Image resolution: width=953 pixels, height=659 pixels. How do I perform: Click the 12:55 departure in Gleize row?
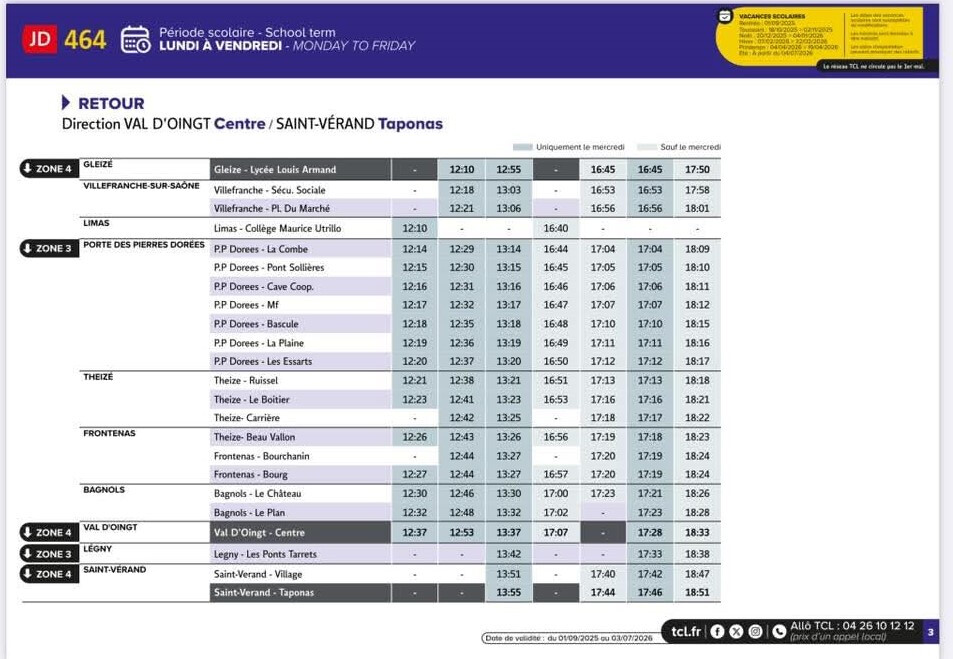(x=509, y=170)
